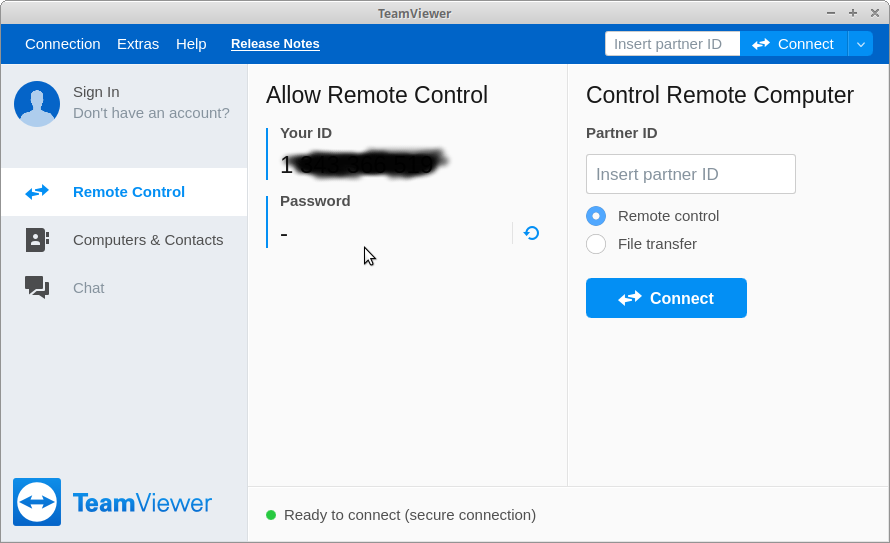Switch to Computers & Contacts tab

click(124, 240)
